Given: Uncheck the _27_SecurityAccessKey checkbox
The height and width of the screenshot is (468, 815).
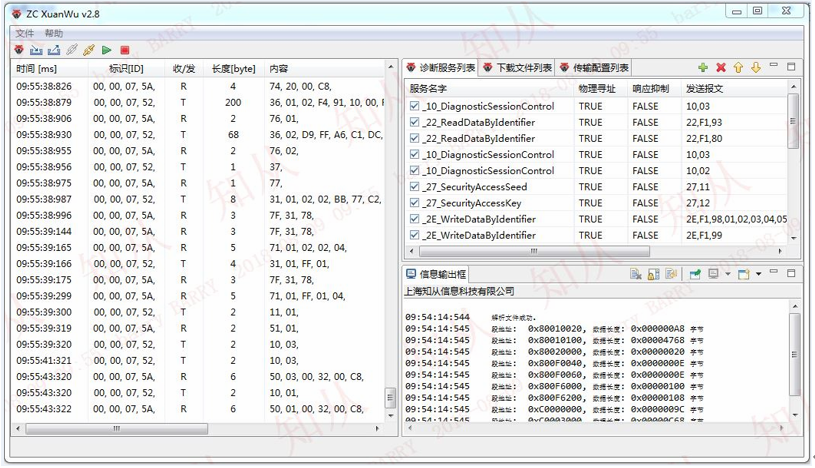Looking at the screenshot, I should coord(414,203).
